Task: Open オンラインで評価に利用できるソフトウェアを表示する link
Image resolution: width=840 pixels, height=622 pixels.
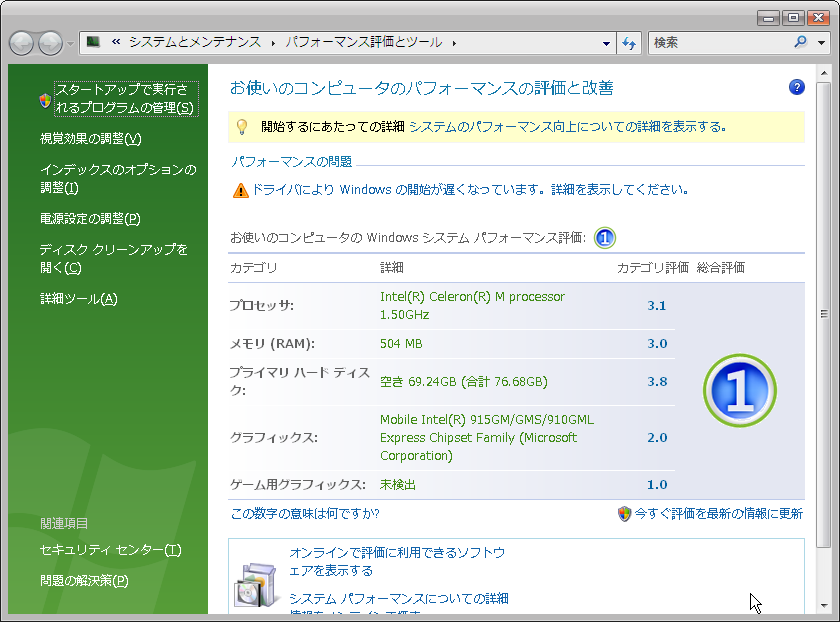Action: click(x=397, y=561)
